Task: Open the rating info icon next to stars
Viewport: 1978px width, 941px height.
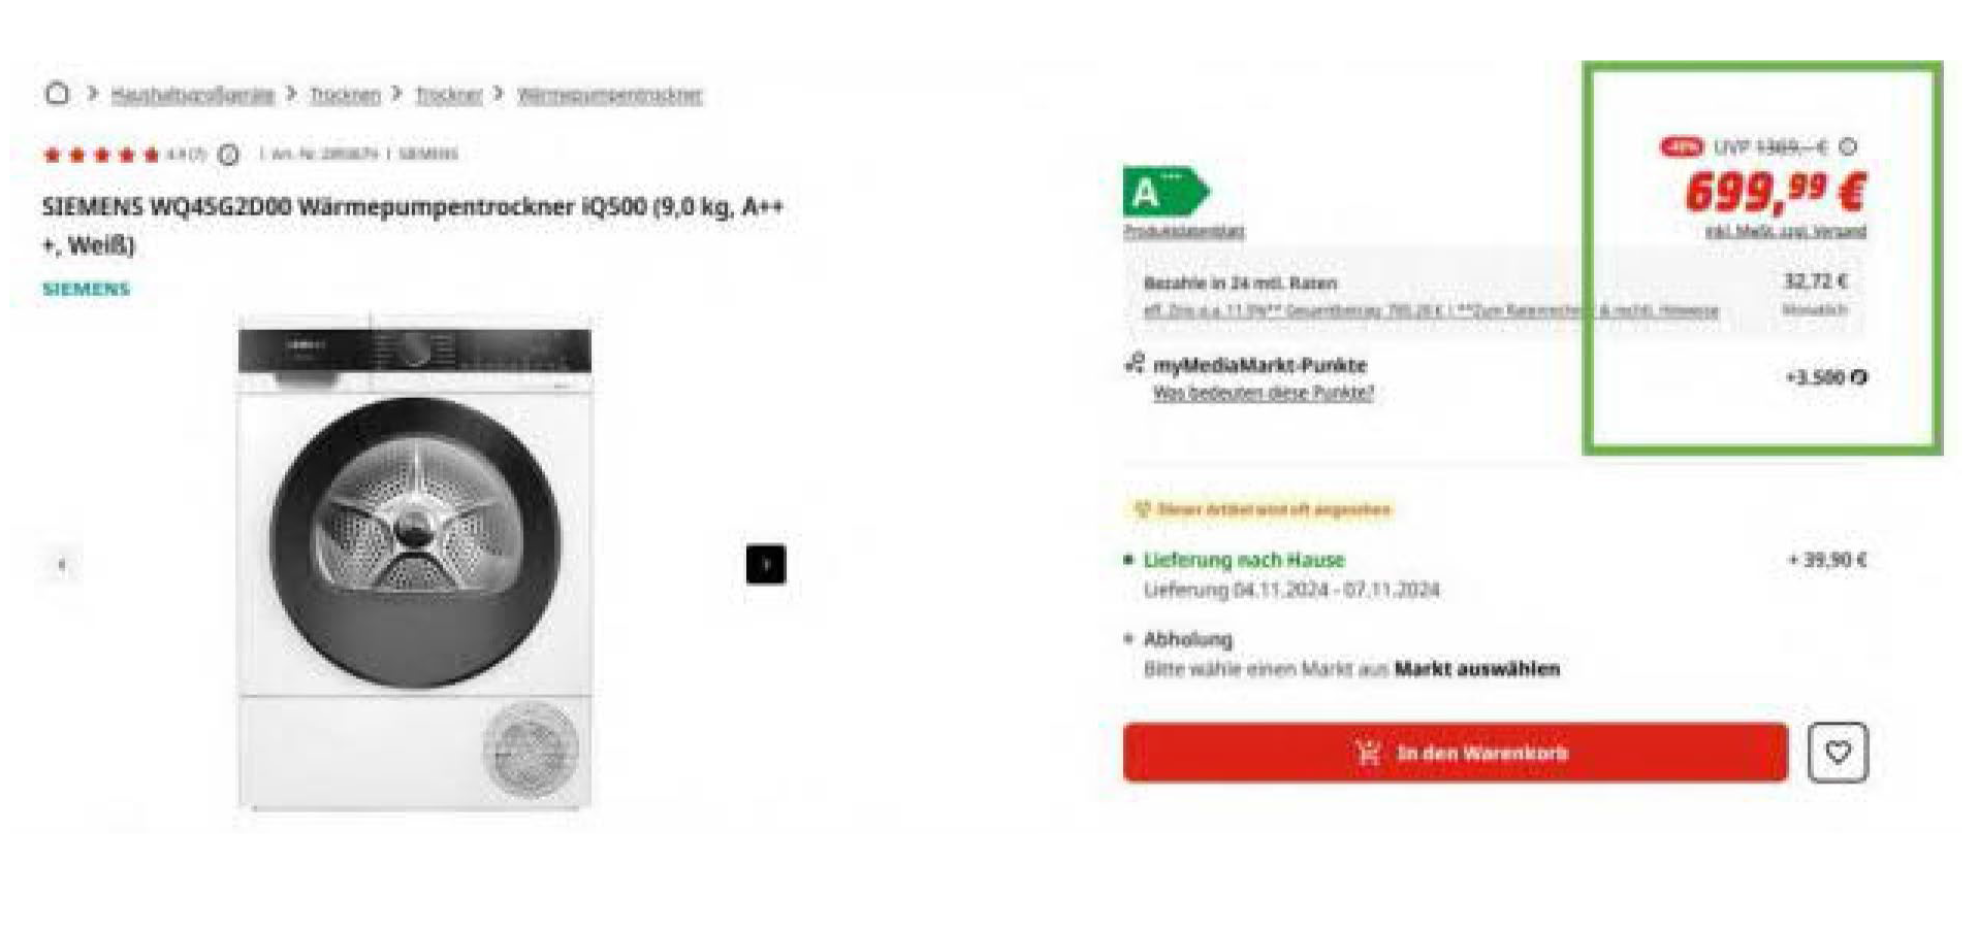Action: [229, 154]
